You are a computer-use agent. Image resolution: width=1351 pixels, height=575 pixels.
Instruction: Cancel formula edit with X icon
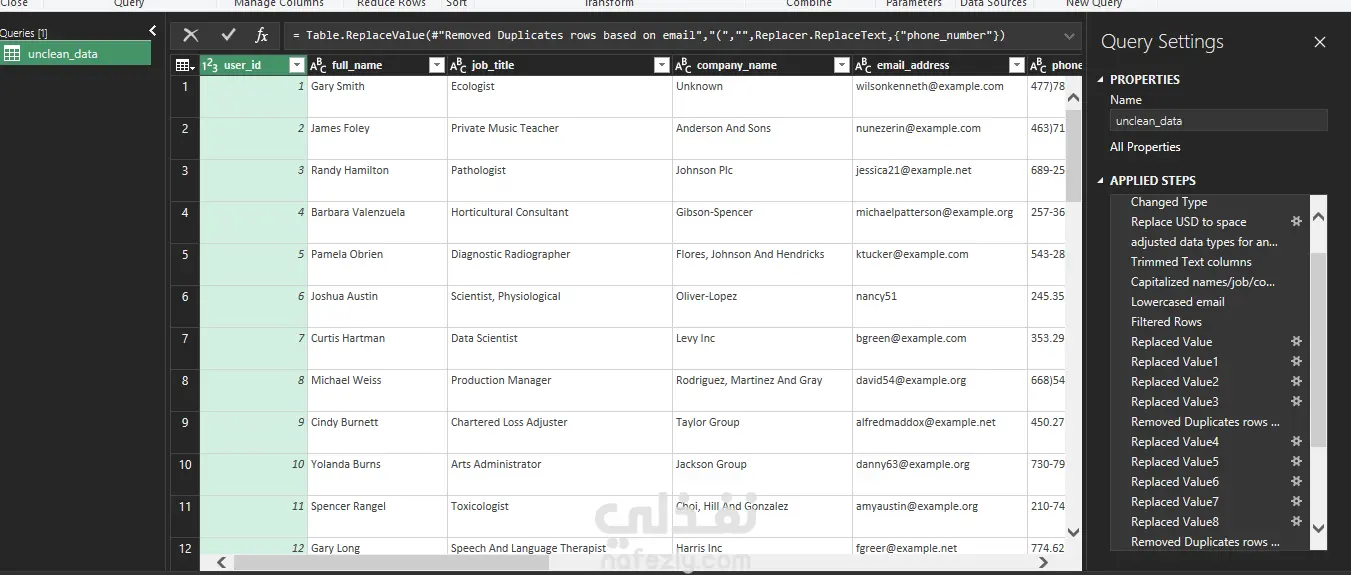click(x=191, y=35)
